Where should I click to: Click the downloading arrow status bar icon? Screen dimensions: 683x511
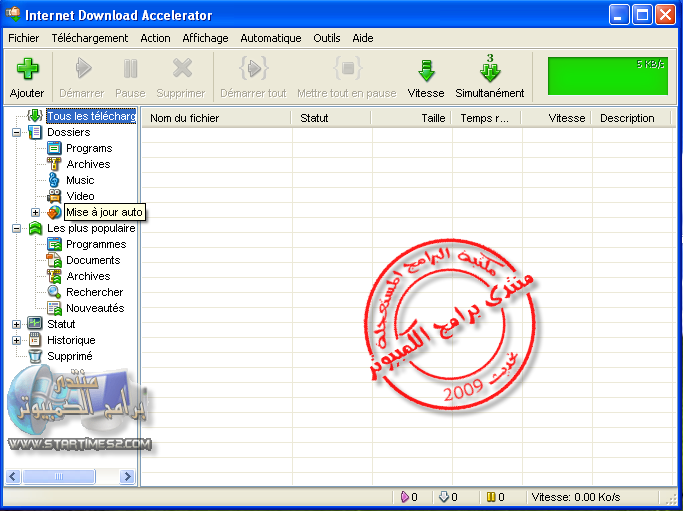click(444, 497)
